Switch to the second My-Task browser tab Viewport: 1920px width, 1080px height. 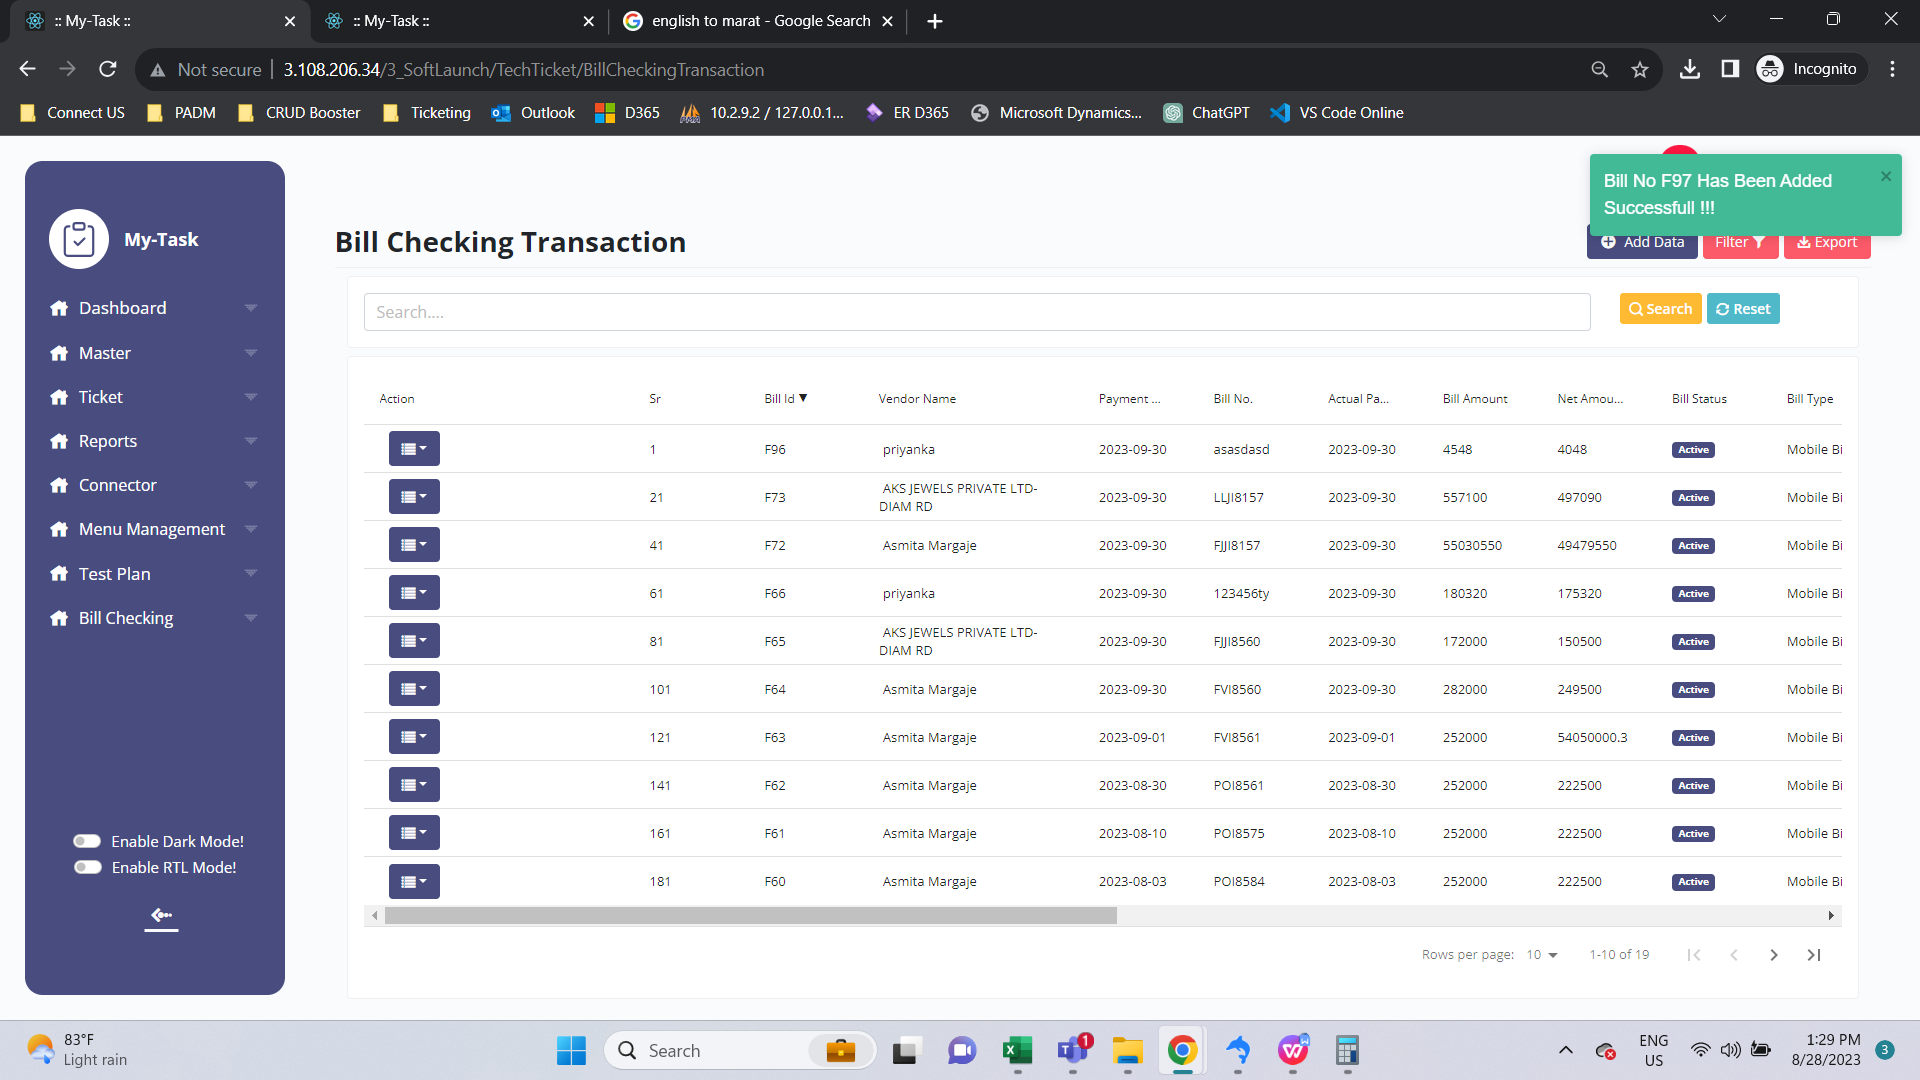[x=459, y=21]
